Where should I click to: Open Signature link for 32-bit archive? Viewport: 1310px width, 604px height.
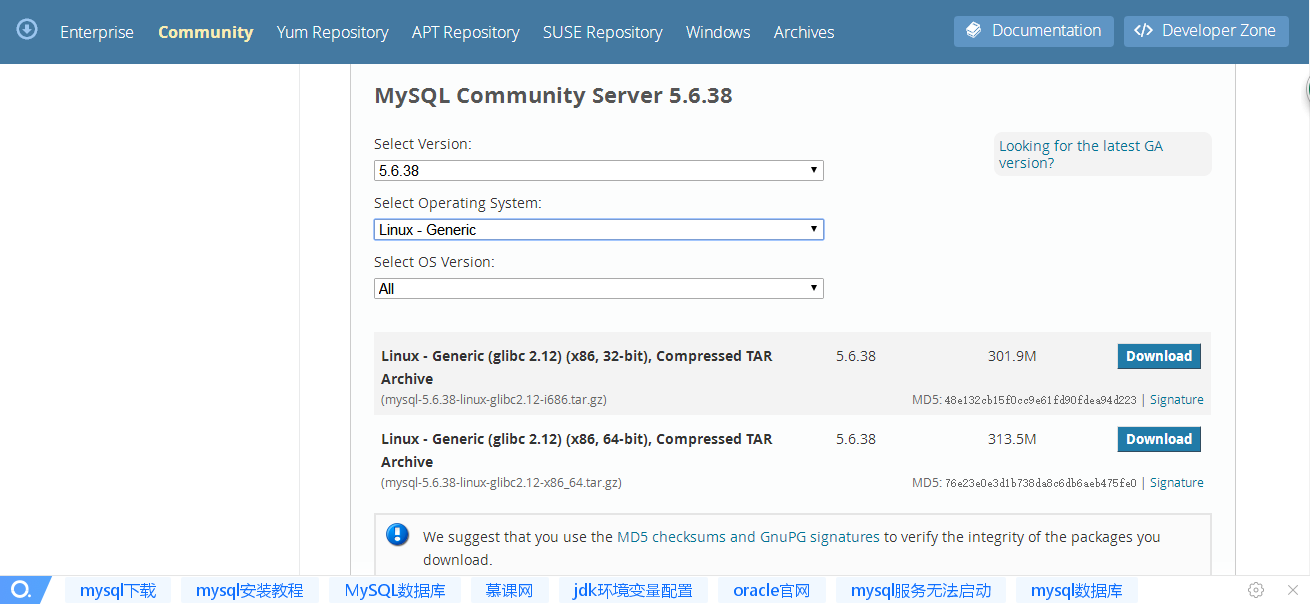tap(1176, 400)
